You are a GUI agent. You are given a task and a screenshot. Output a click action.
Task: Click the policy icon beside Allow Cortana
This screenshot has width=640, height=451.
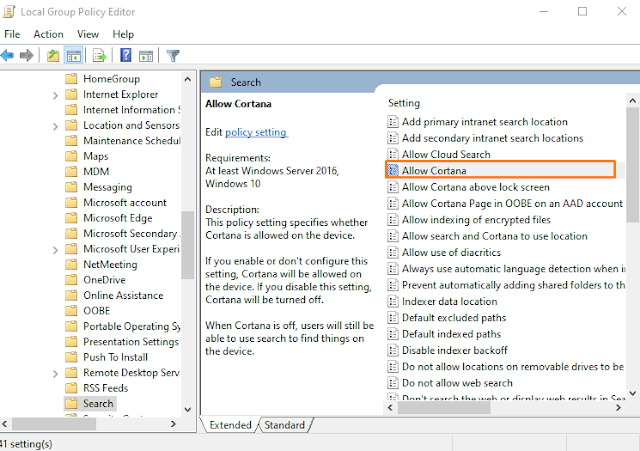pyautogui.click(x=393, y=171)
